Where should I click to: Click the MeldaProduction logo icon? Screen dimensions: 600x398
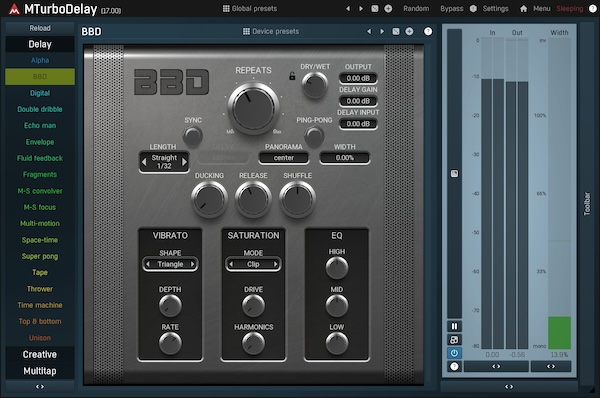tap(14, 9)
